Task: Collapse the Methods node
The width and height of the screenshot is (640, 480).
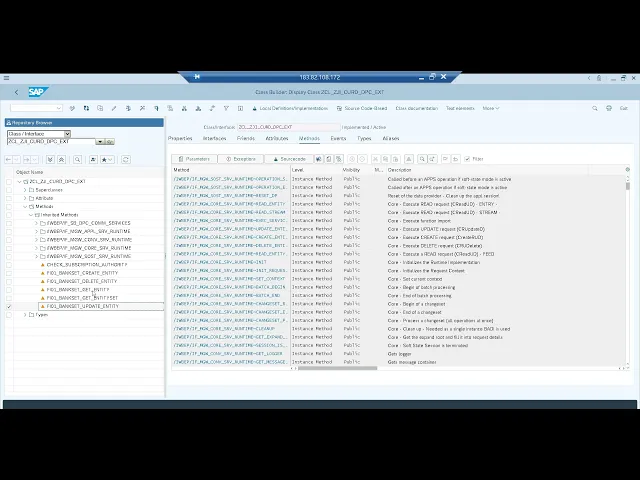Action: tap(25, 207)
